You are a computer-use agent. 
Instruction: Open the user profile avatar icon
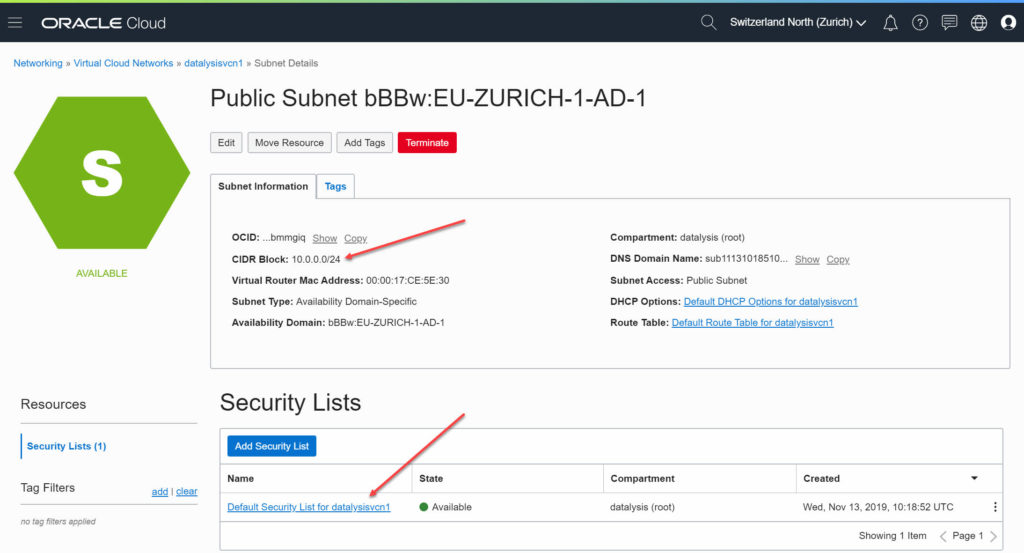1008,23
